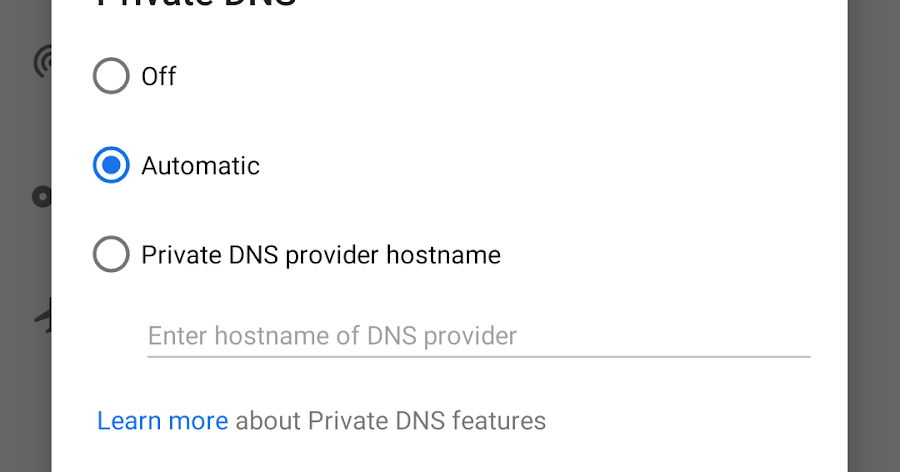Click placeholder word "provider" in hostname field
The width and height of the screenshot is (900, 472).
pyautogui.click(x=470, y=336)
